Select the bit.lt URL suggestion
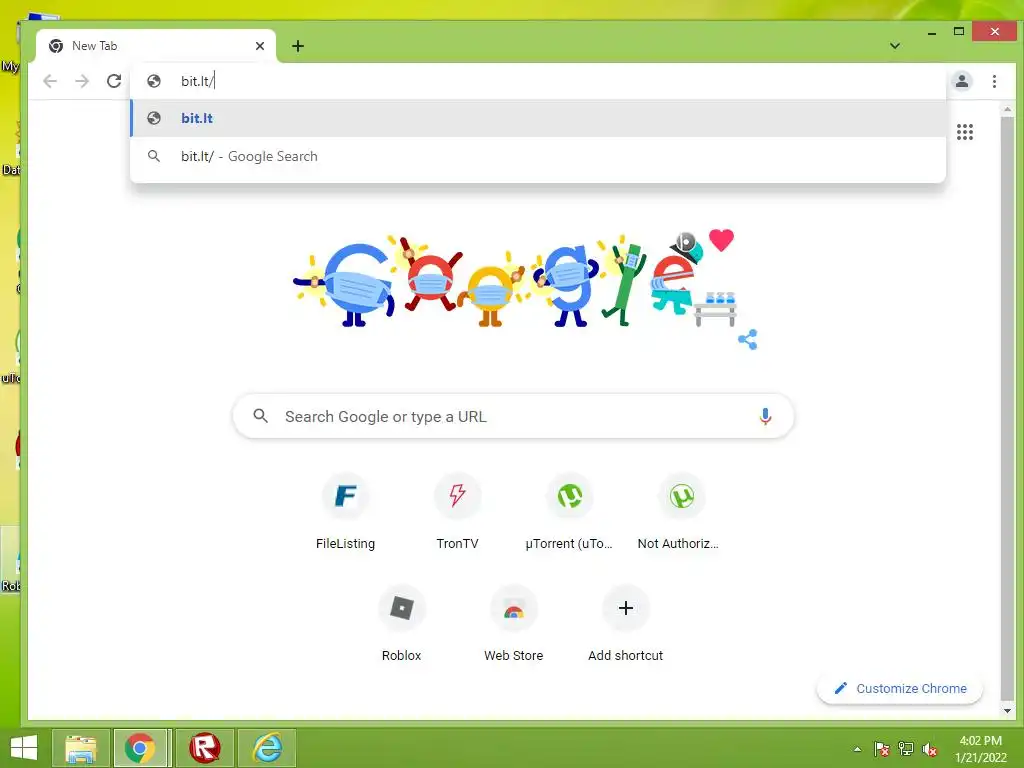Viewport: 1024px width, 768px height. [x=538, y=118]
